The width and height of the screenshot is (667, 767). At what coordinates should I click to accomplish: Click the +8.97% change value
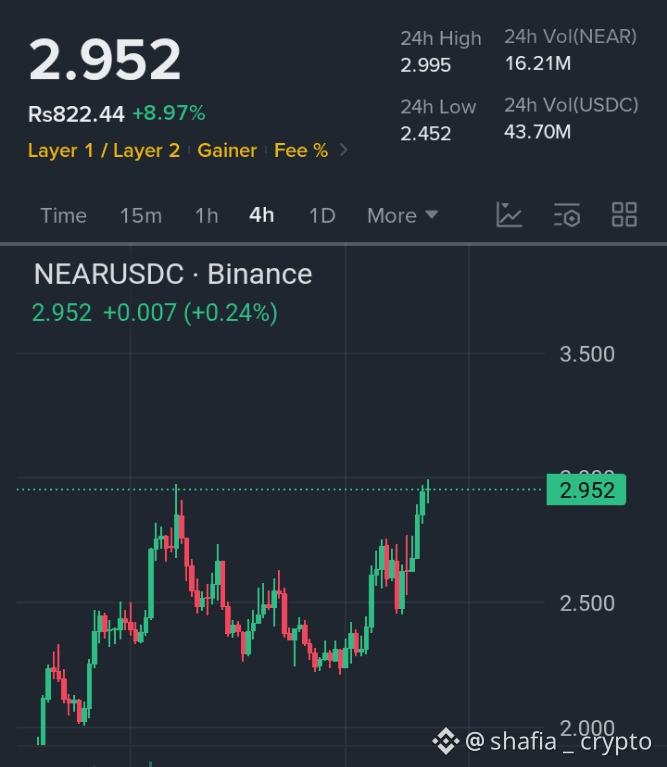(x=169, y=113)
